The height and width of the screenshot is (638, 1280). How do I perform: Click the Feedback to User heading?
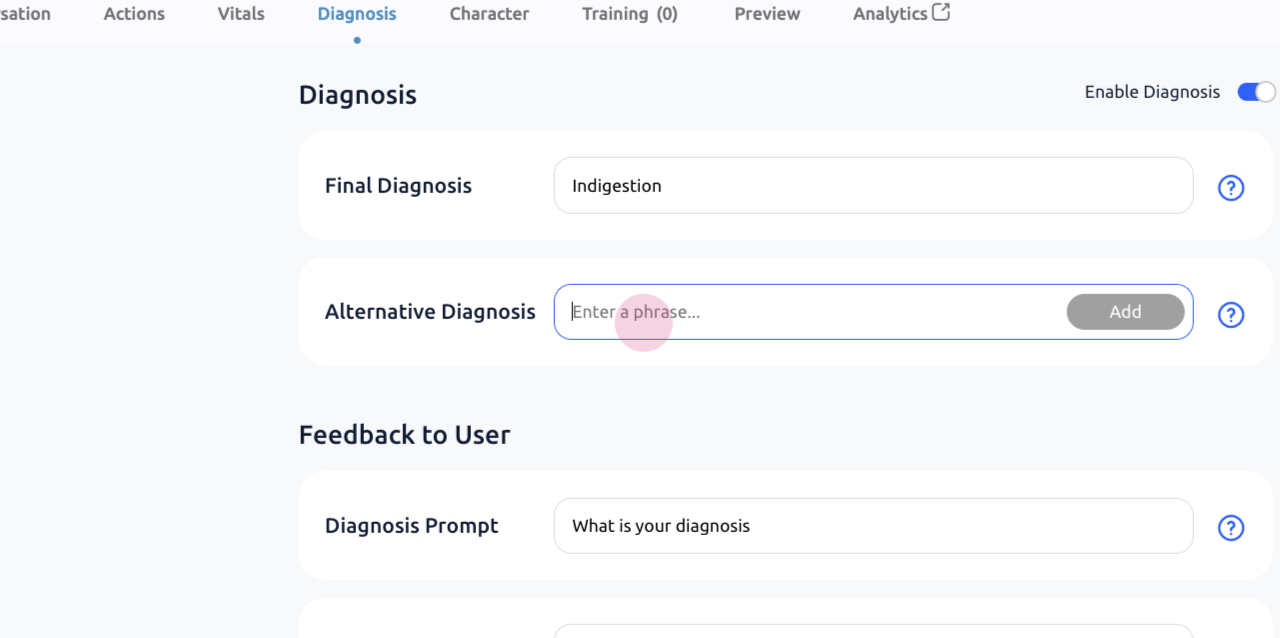pyautogui.click(x=404, y=435)
